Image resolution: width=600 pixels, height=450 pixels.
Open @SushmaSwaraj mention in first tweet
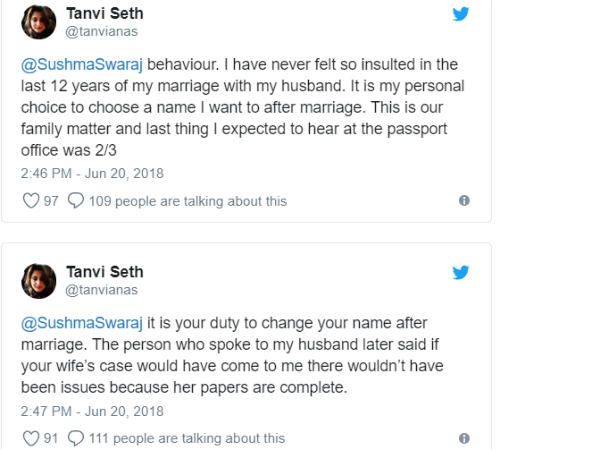pos(82,64)
